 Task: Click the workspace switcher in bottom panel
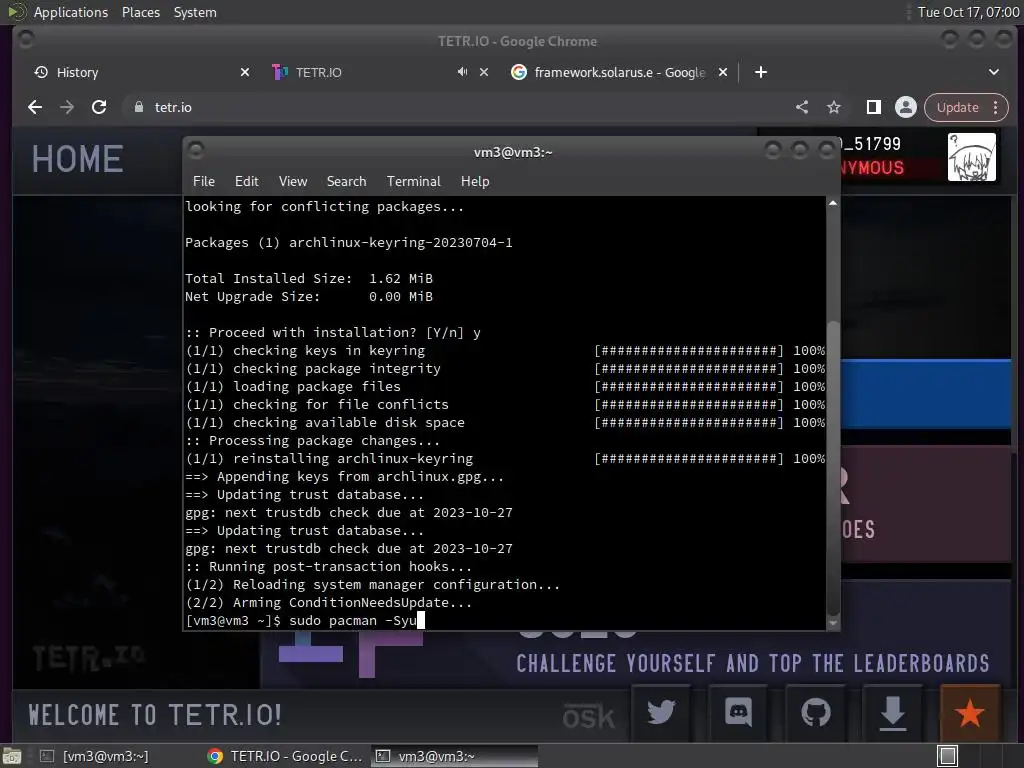tap(948, 756)
